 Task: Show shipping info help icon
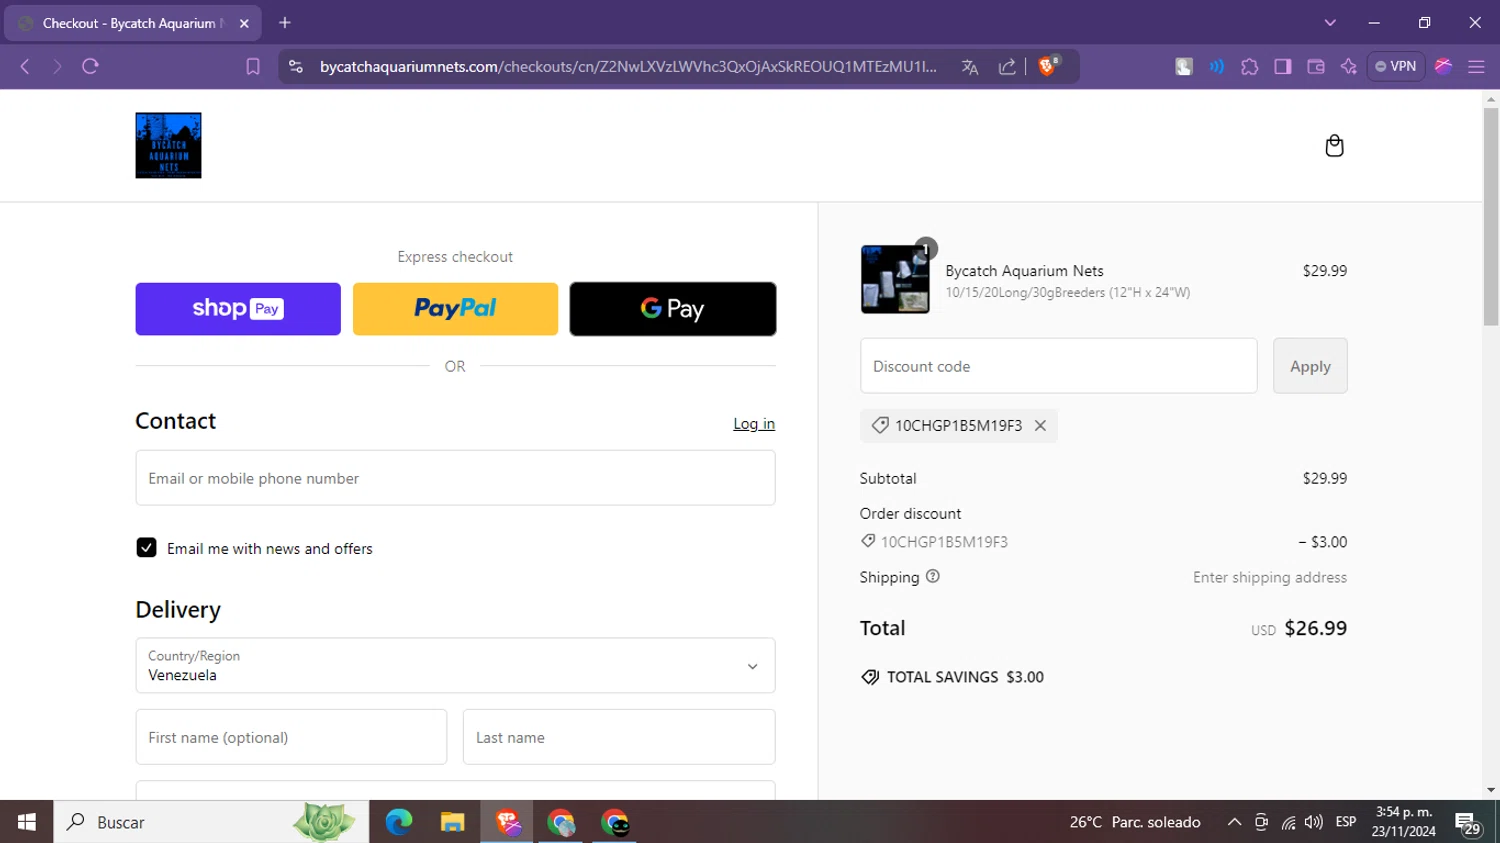pyautogui.click(x=933, y=577)
